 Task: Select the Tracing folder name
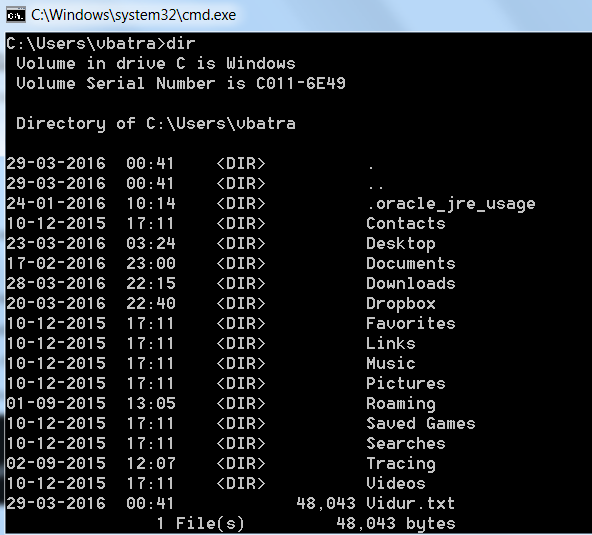pyautogui.click(x=401, y=464)
